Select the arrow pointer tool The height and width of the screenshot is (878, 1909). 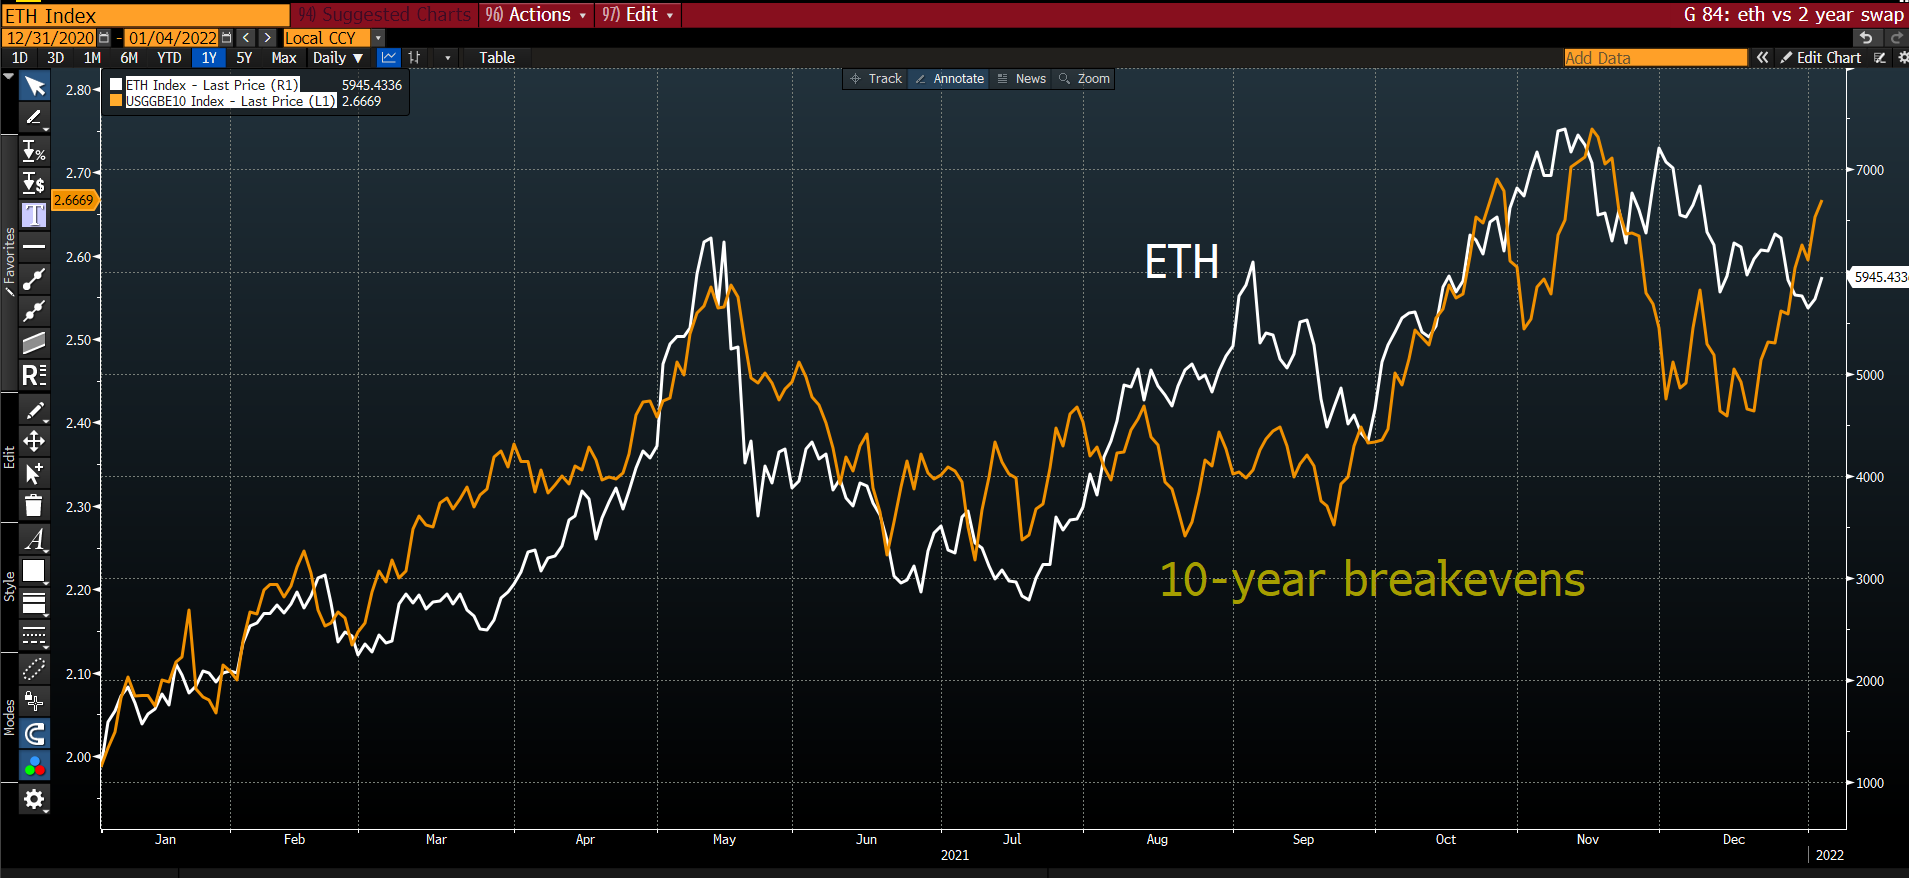point(34,87)
